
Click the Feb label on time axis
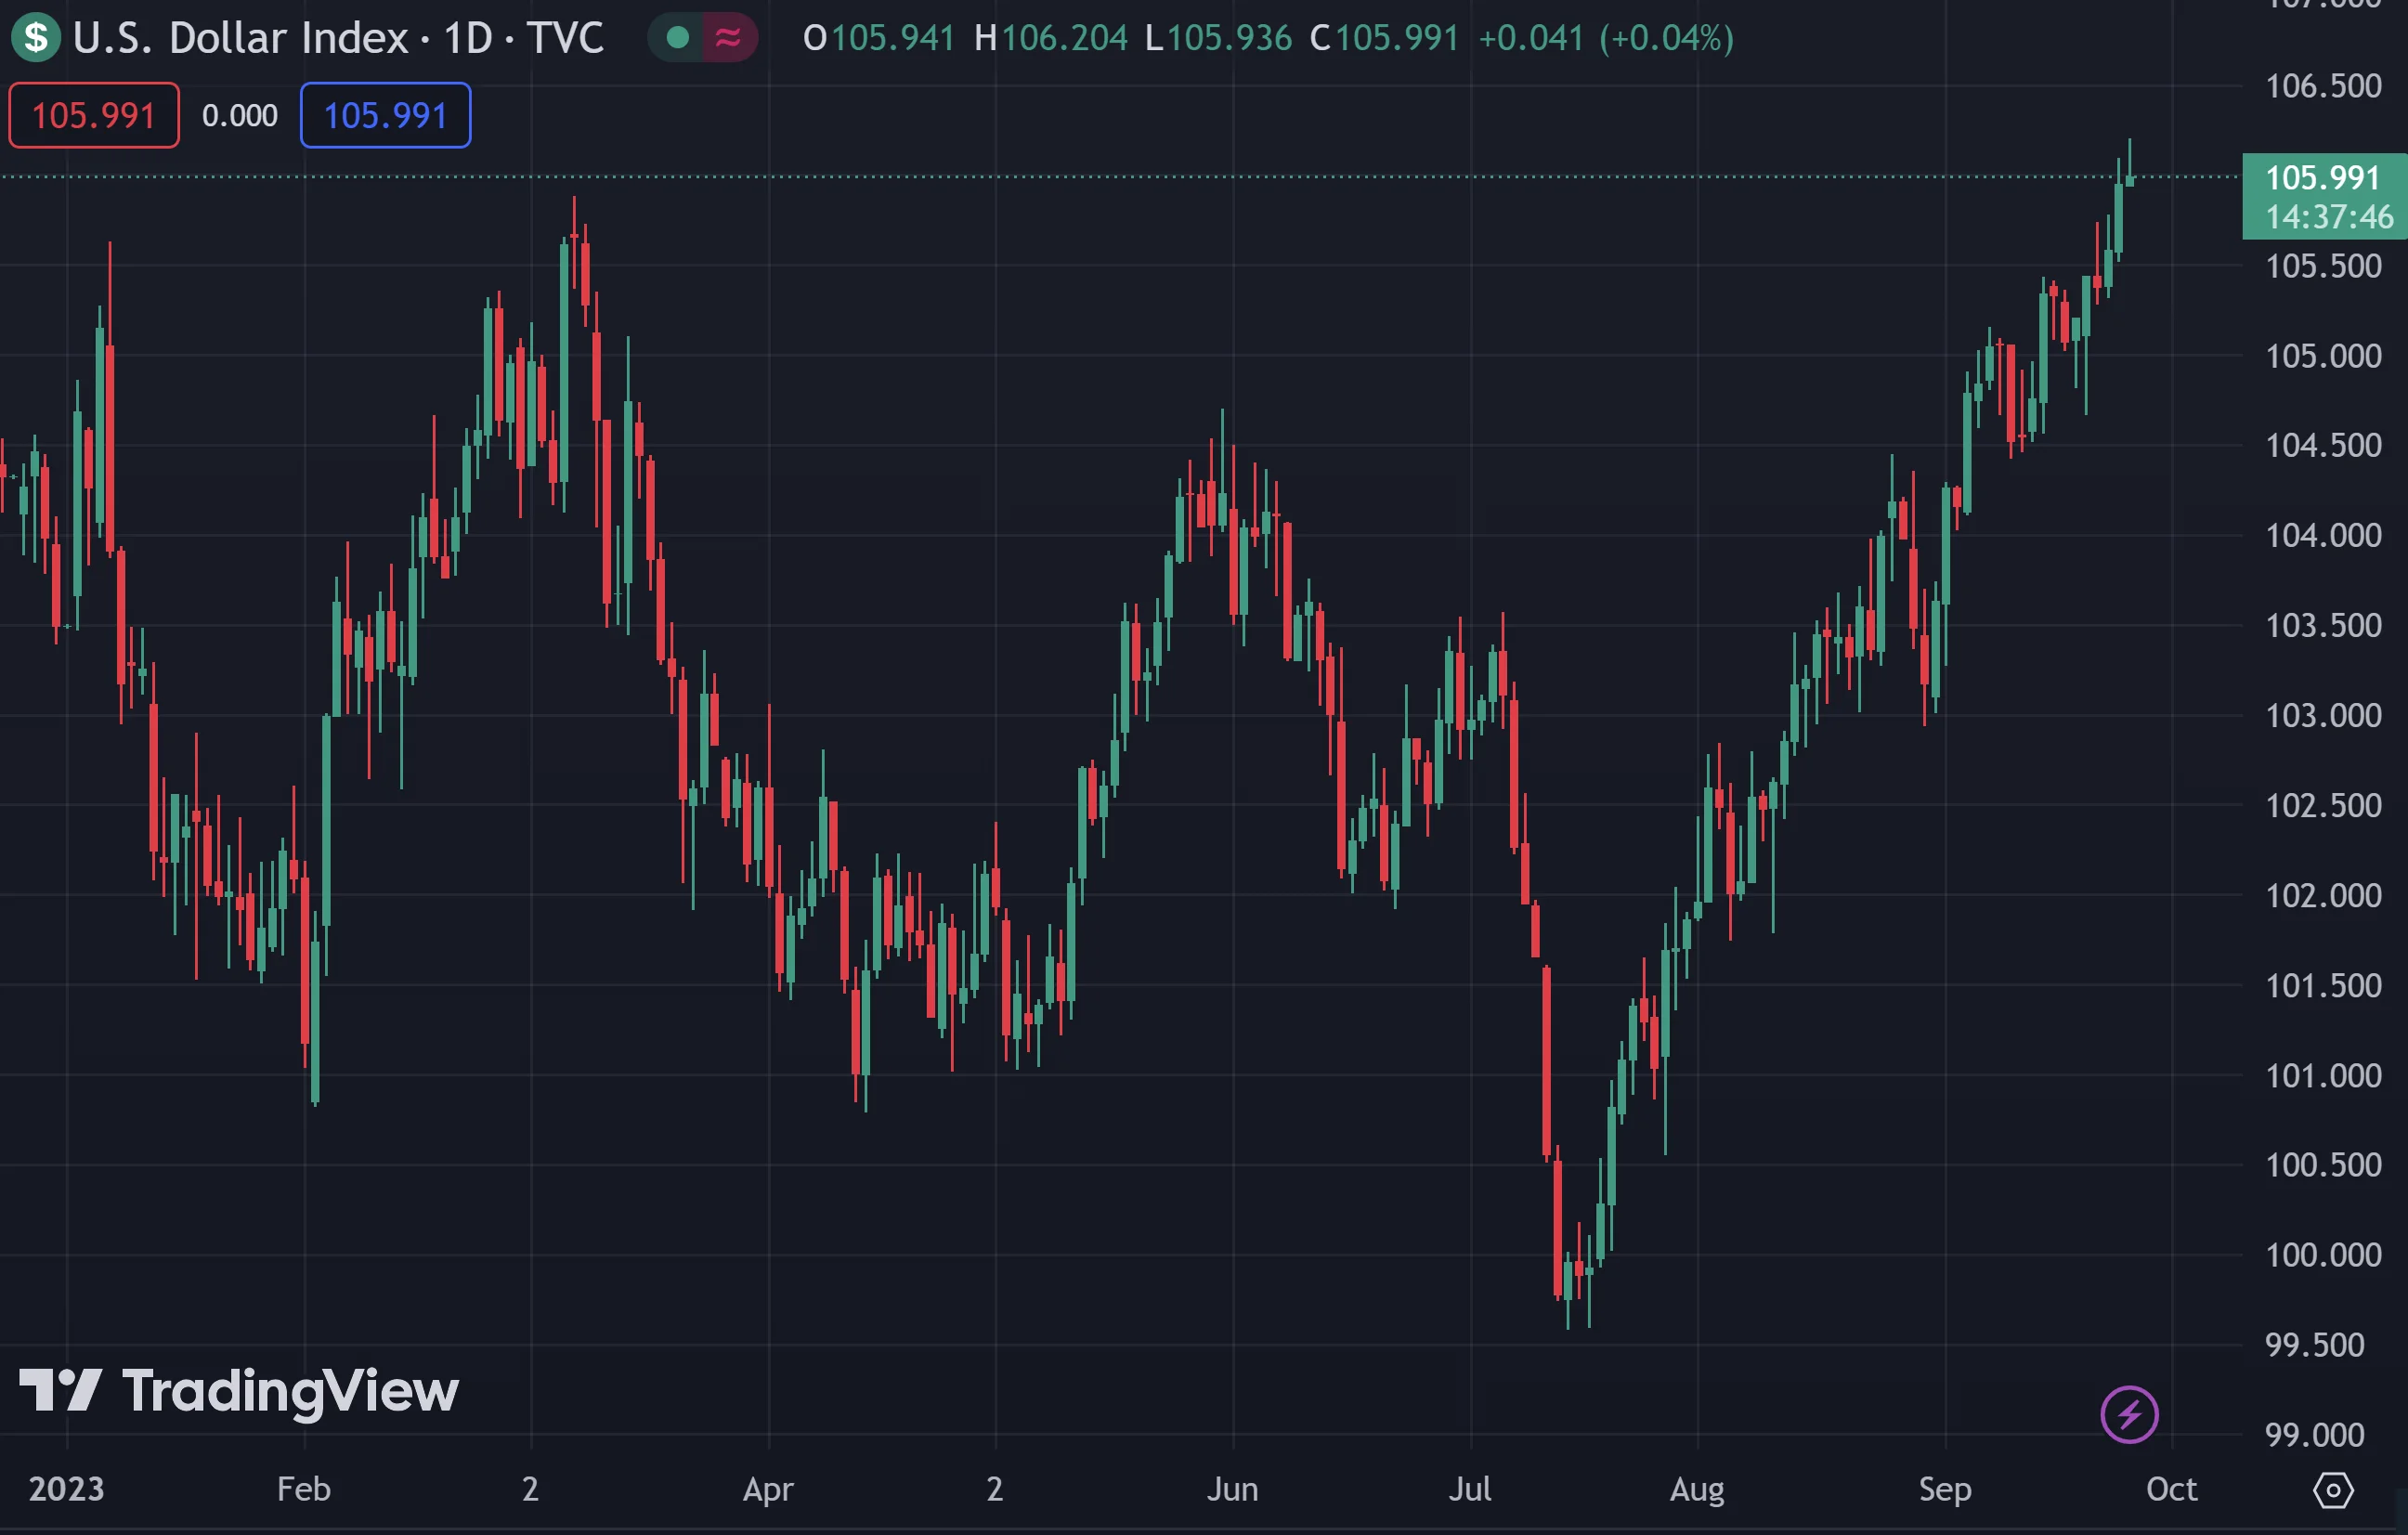304,1489
